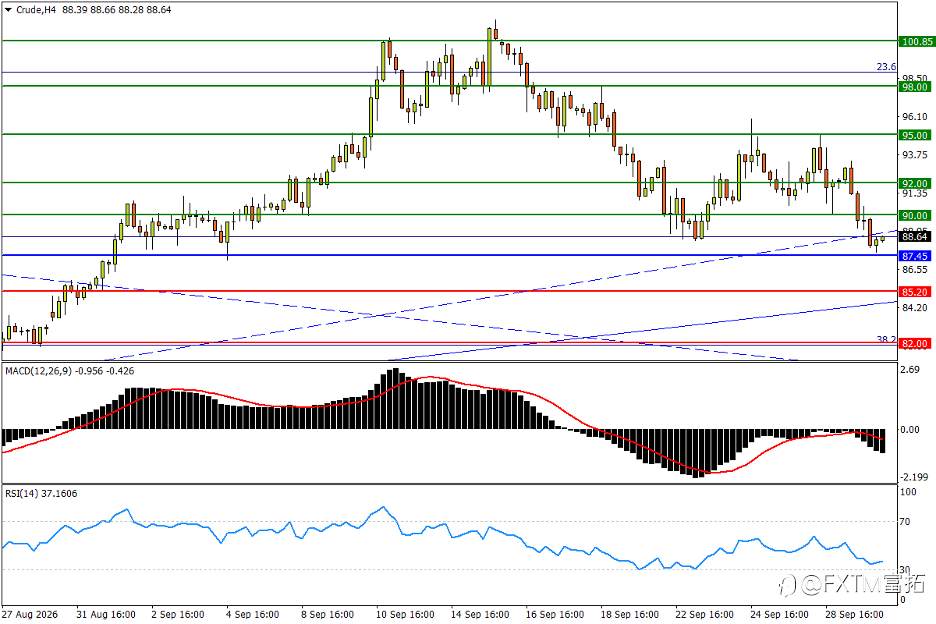This screenshot has width=936, height=624.
Task: Click the green 92.00 level tag
Action: [x=915, y=183]
